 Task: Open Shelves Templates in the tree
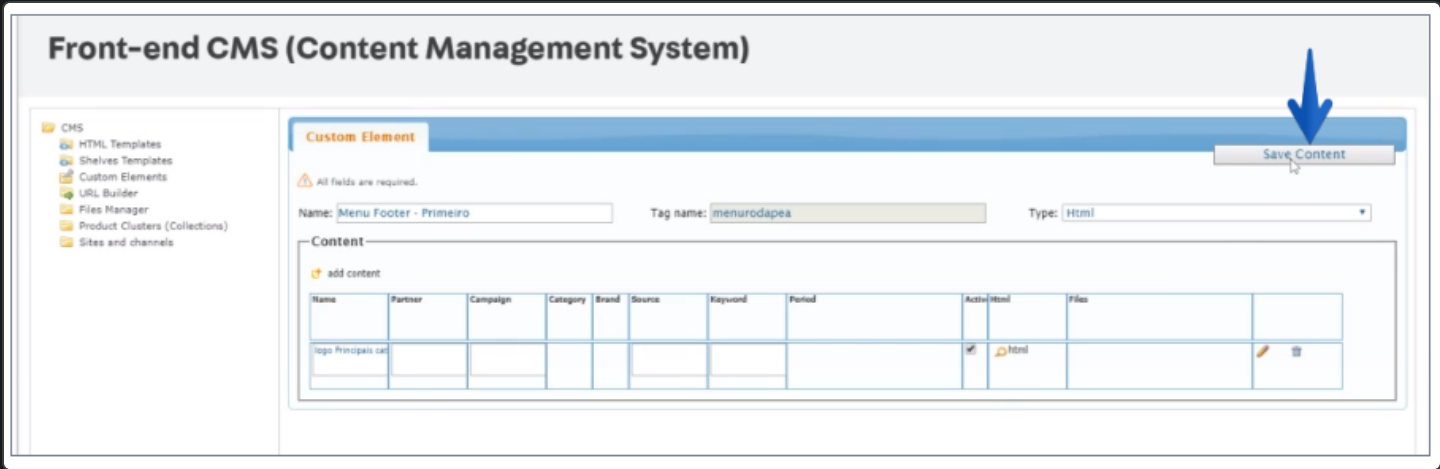point(125,160)
